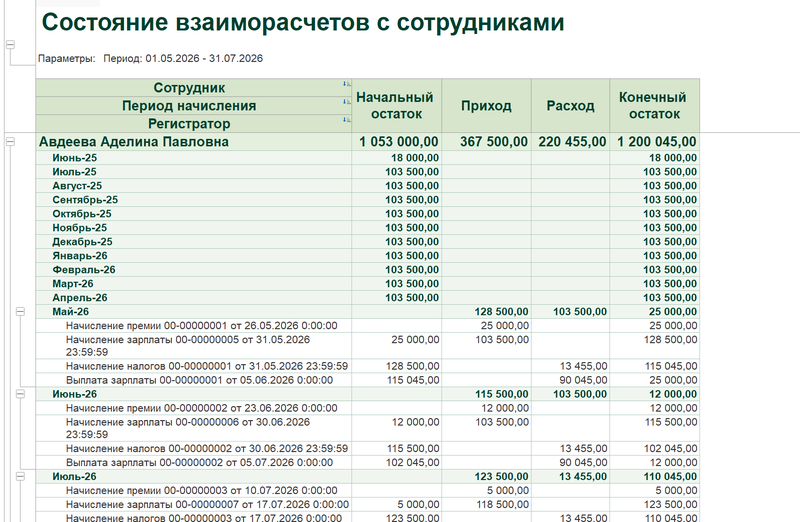
Task: Select total closing balance 1 200 045,00
Action: 654,142
